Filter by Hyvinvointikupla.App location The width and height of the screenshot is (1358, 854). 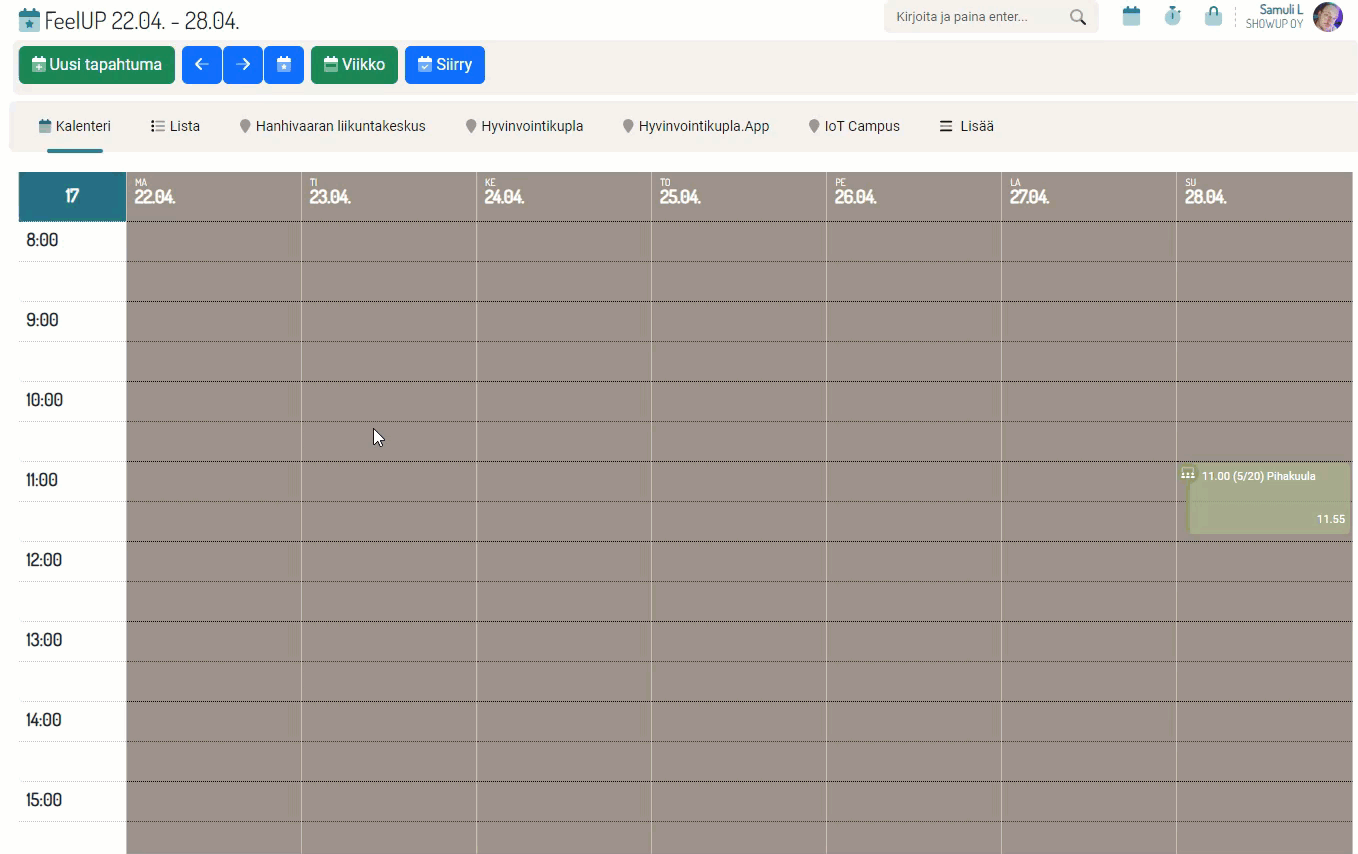point(695,126)
